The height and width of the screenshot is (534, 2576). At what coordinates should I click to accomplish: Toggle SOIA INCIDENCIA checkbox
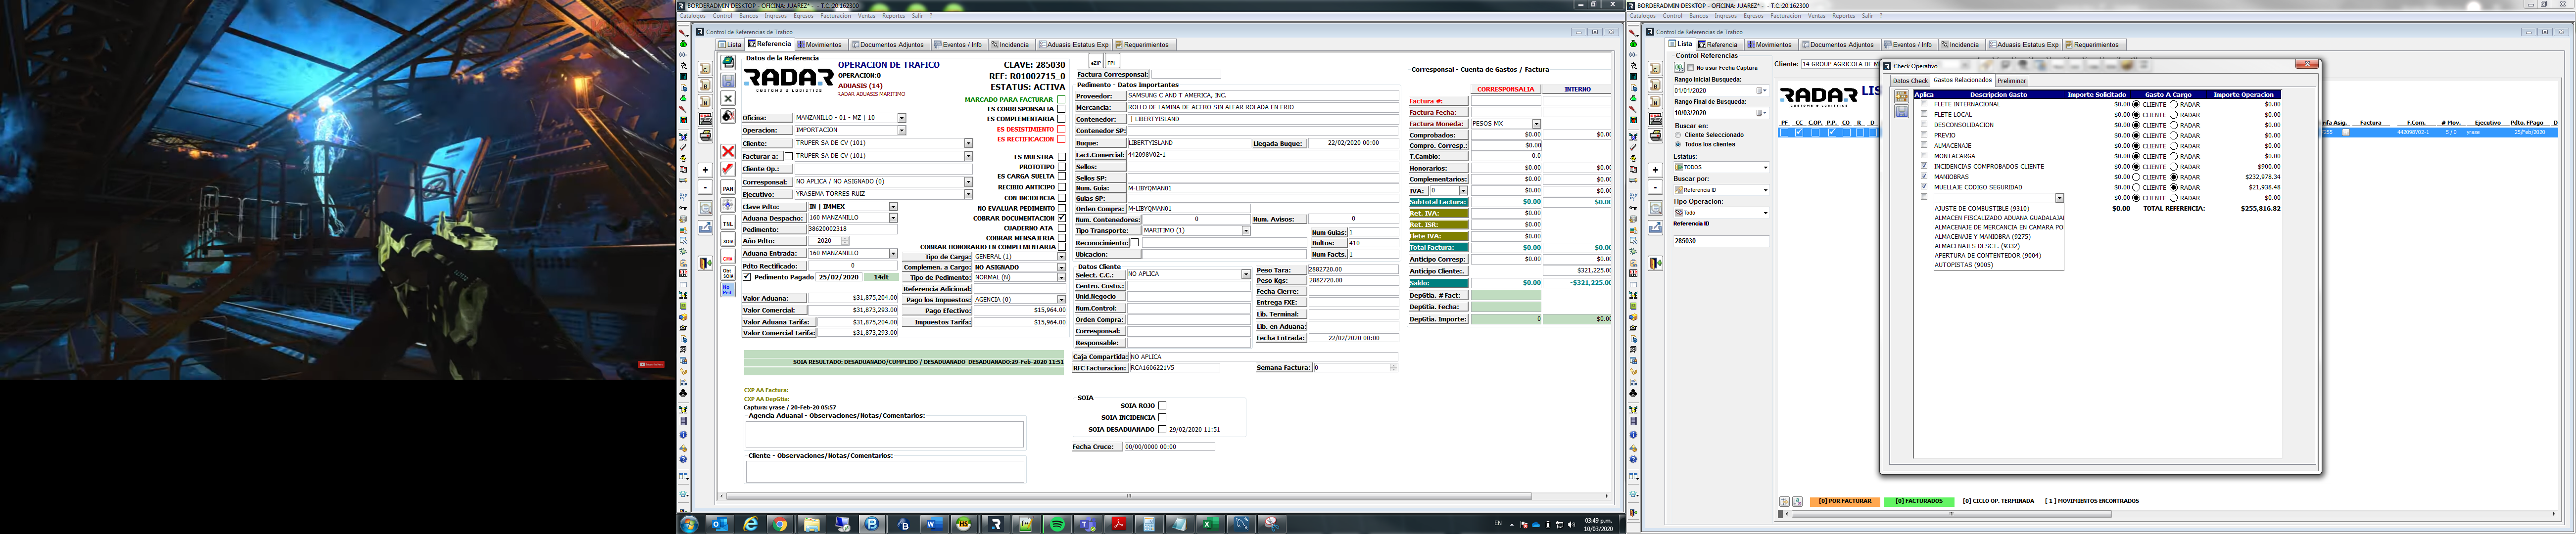pyautogui.click(x=1162, y=418)
